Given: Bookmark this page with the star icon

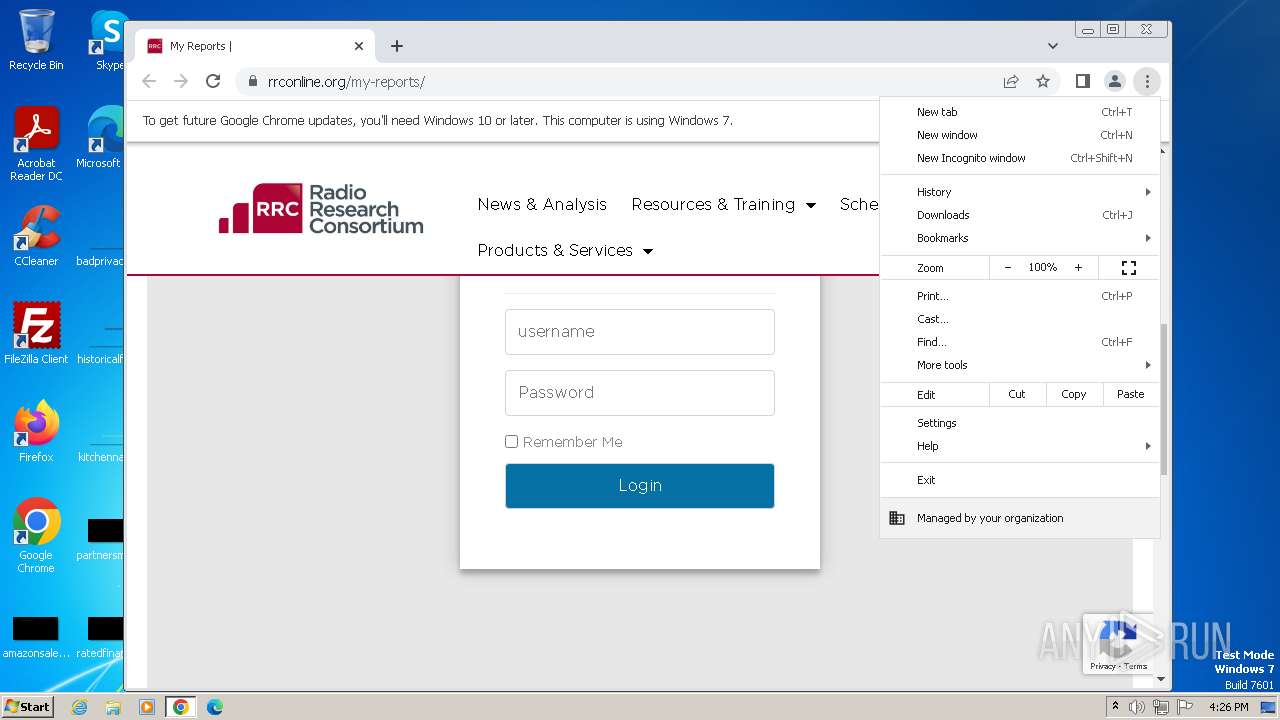Looking at the screenshot, I should (x=1043, y=81).
